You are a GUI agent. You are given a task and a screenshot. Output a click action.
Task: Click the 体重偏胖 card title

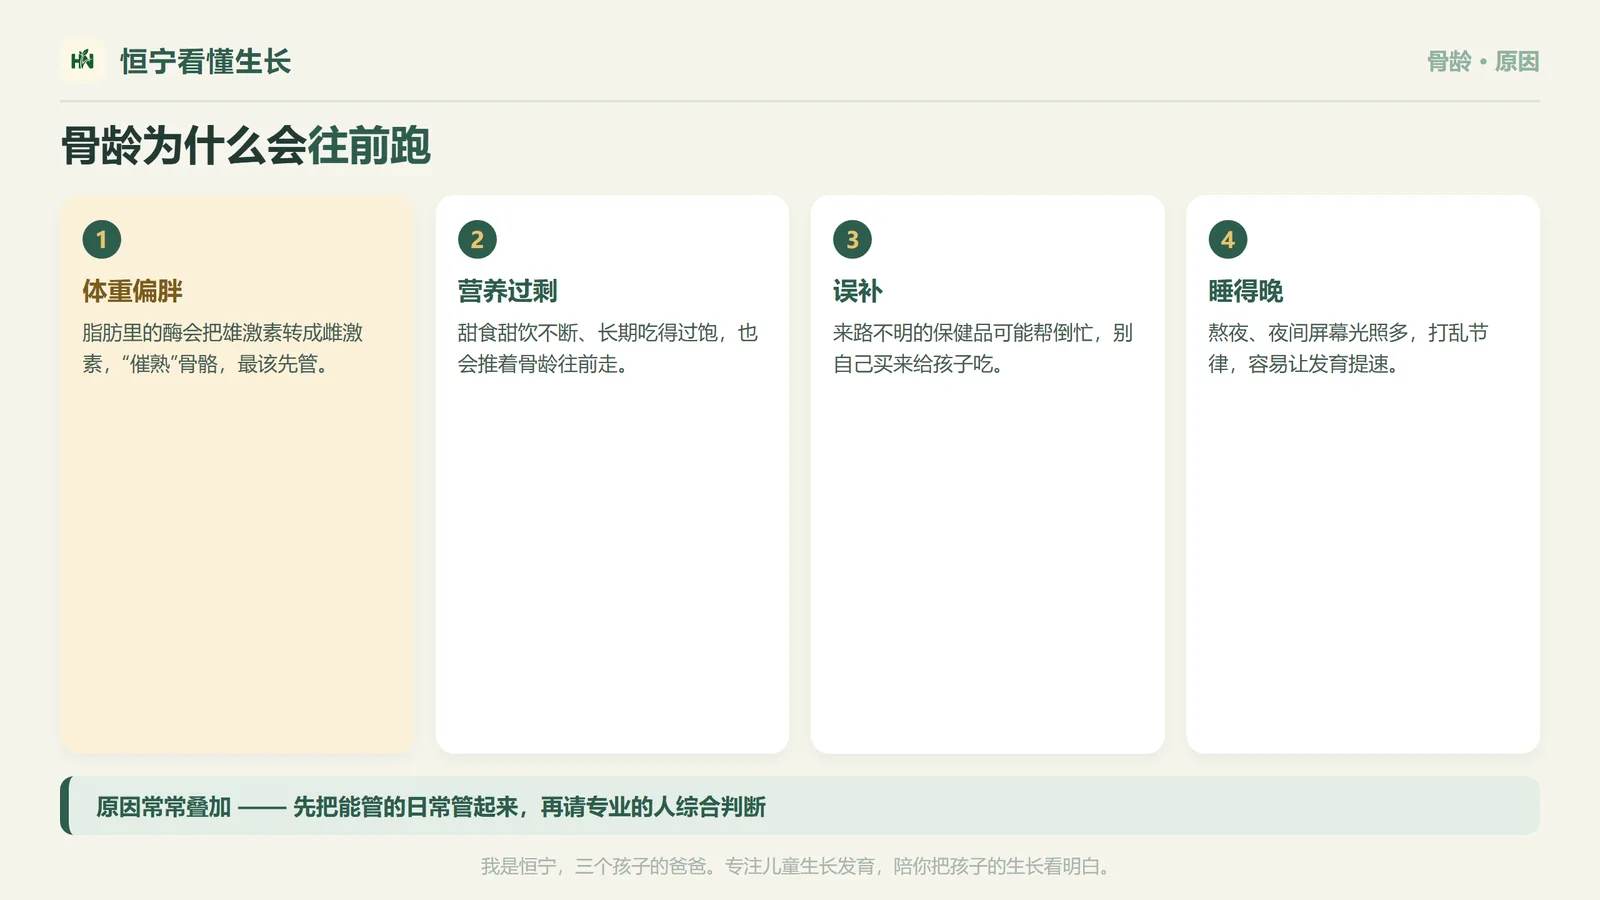132,291
